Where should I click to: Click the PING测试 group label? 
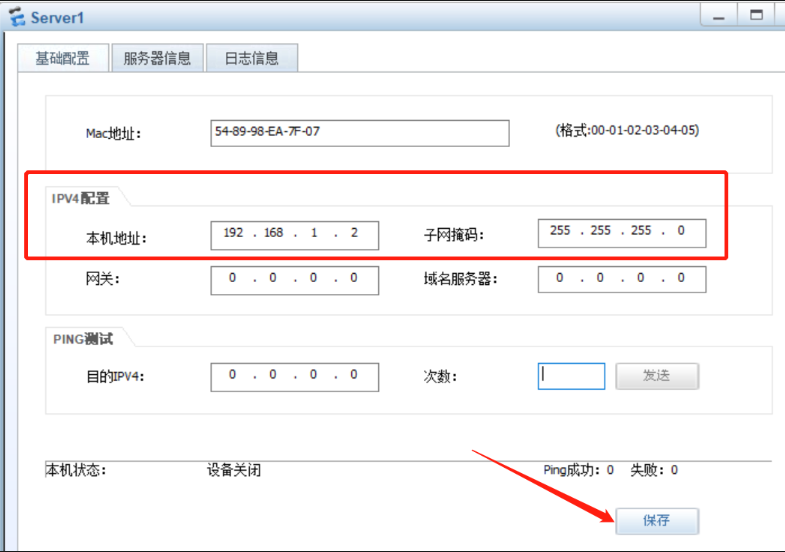tap(83, 339)
